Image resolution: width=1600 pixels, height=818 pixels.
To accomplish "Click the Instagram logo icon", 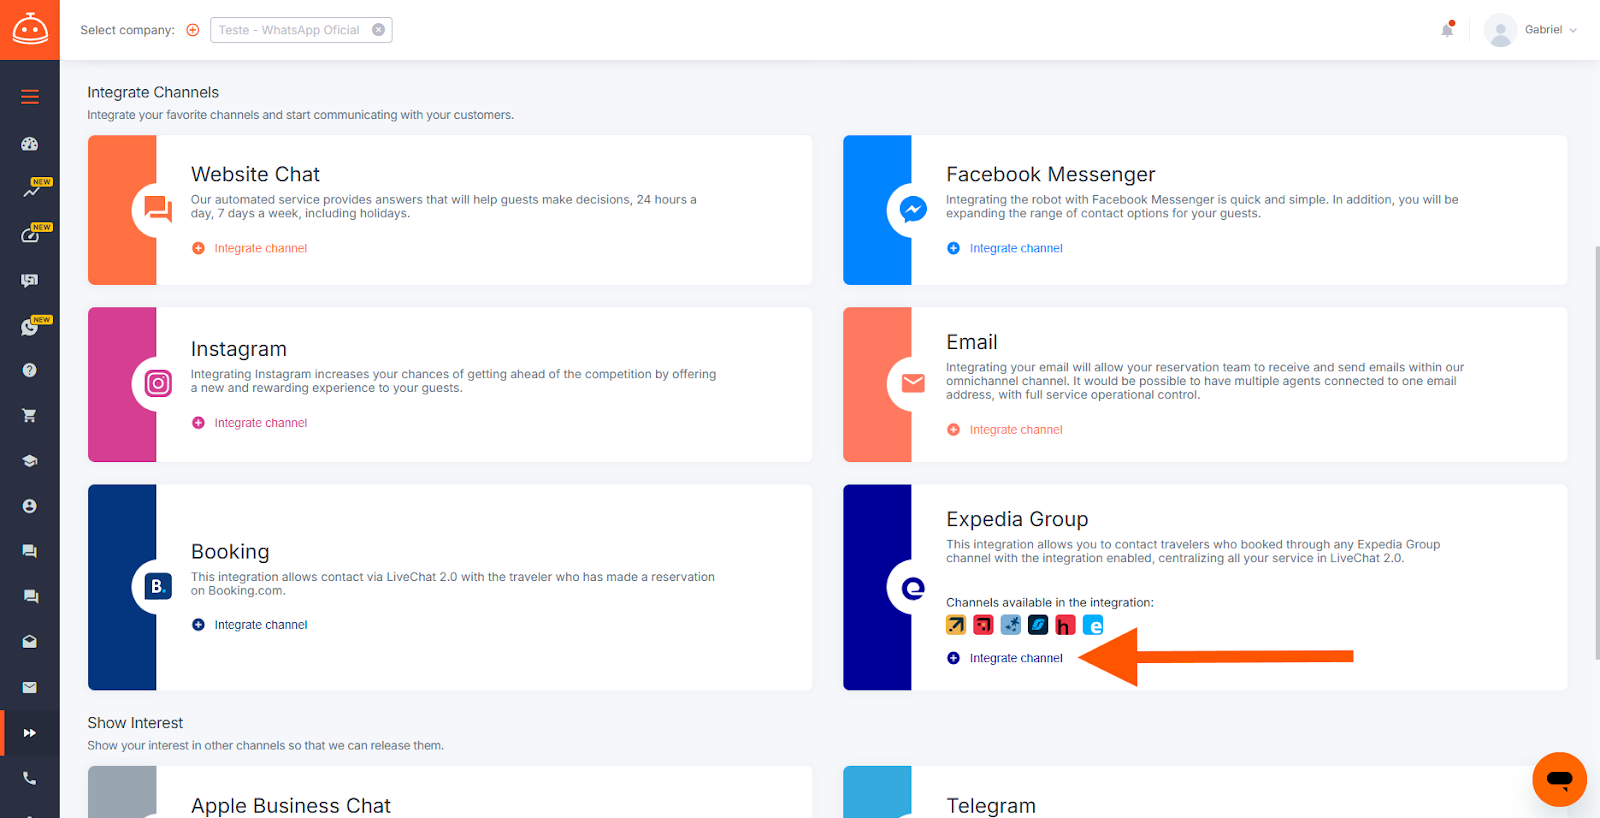I will [158, 384].
